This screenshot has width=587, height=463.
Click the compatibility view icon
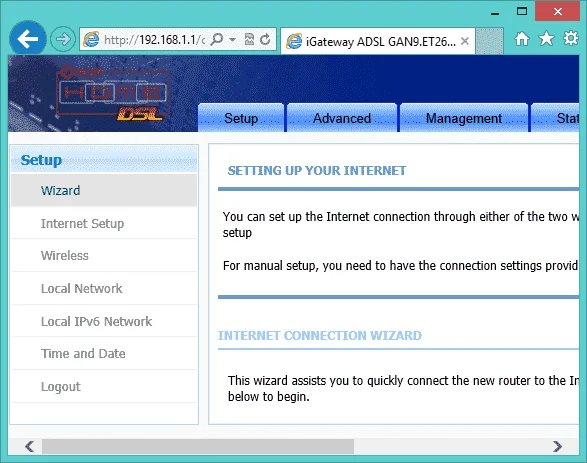point(249,39)
